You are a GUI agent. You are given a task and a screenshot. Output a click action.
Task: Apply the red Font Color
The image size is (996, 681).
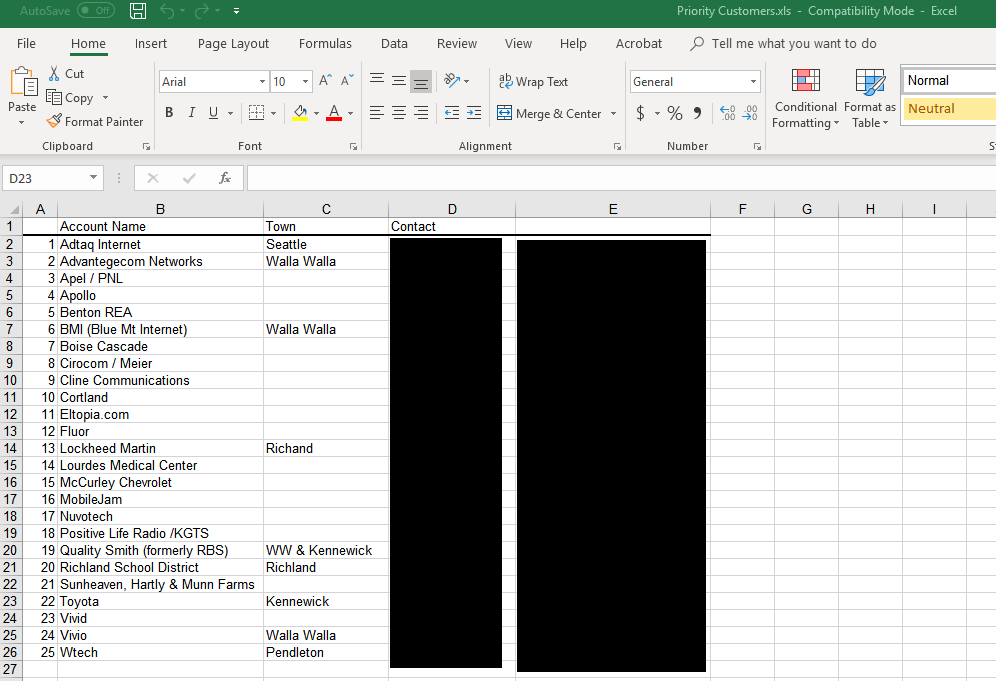[x=334, y=113]
